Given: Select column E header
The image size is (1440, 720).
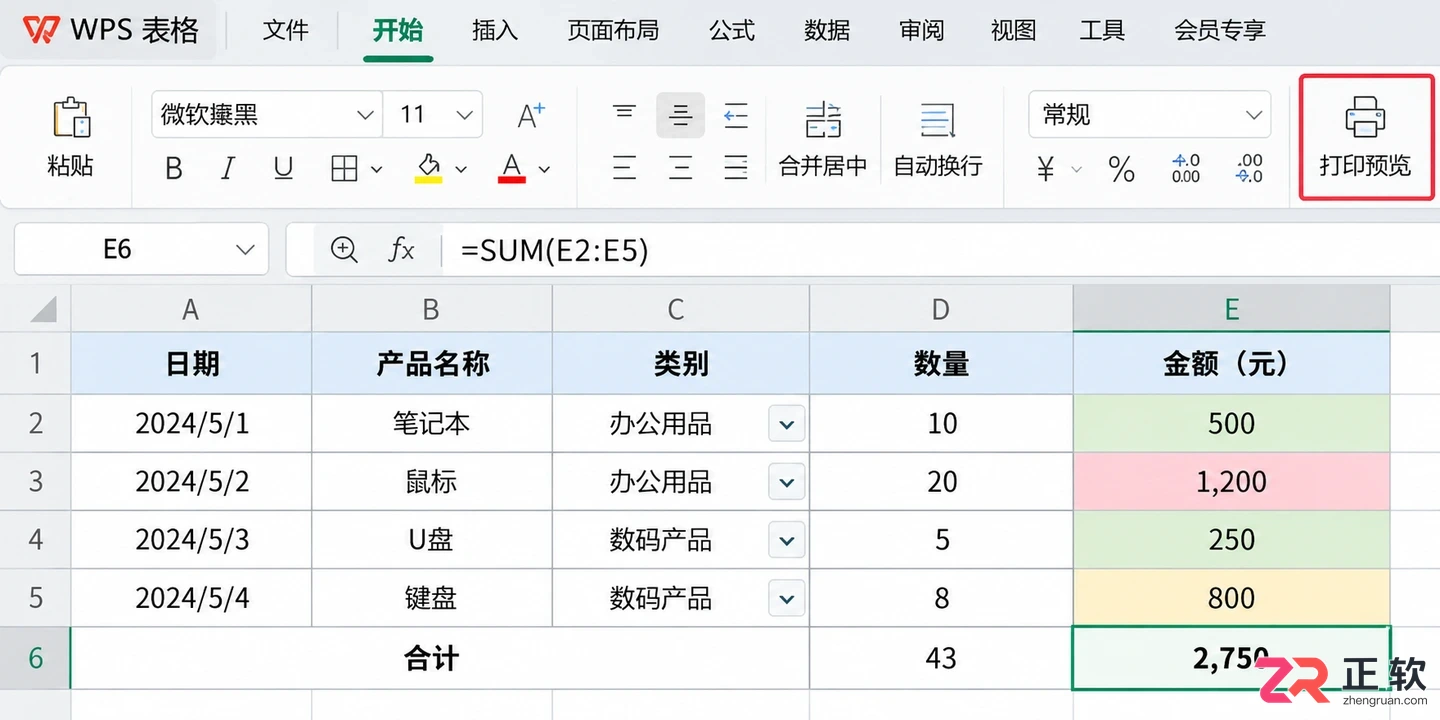Looking at the screenshot, I should [x=1231, y=309].
